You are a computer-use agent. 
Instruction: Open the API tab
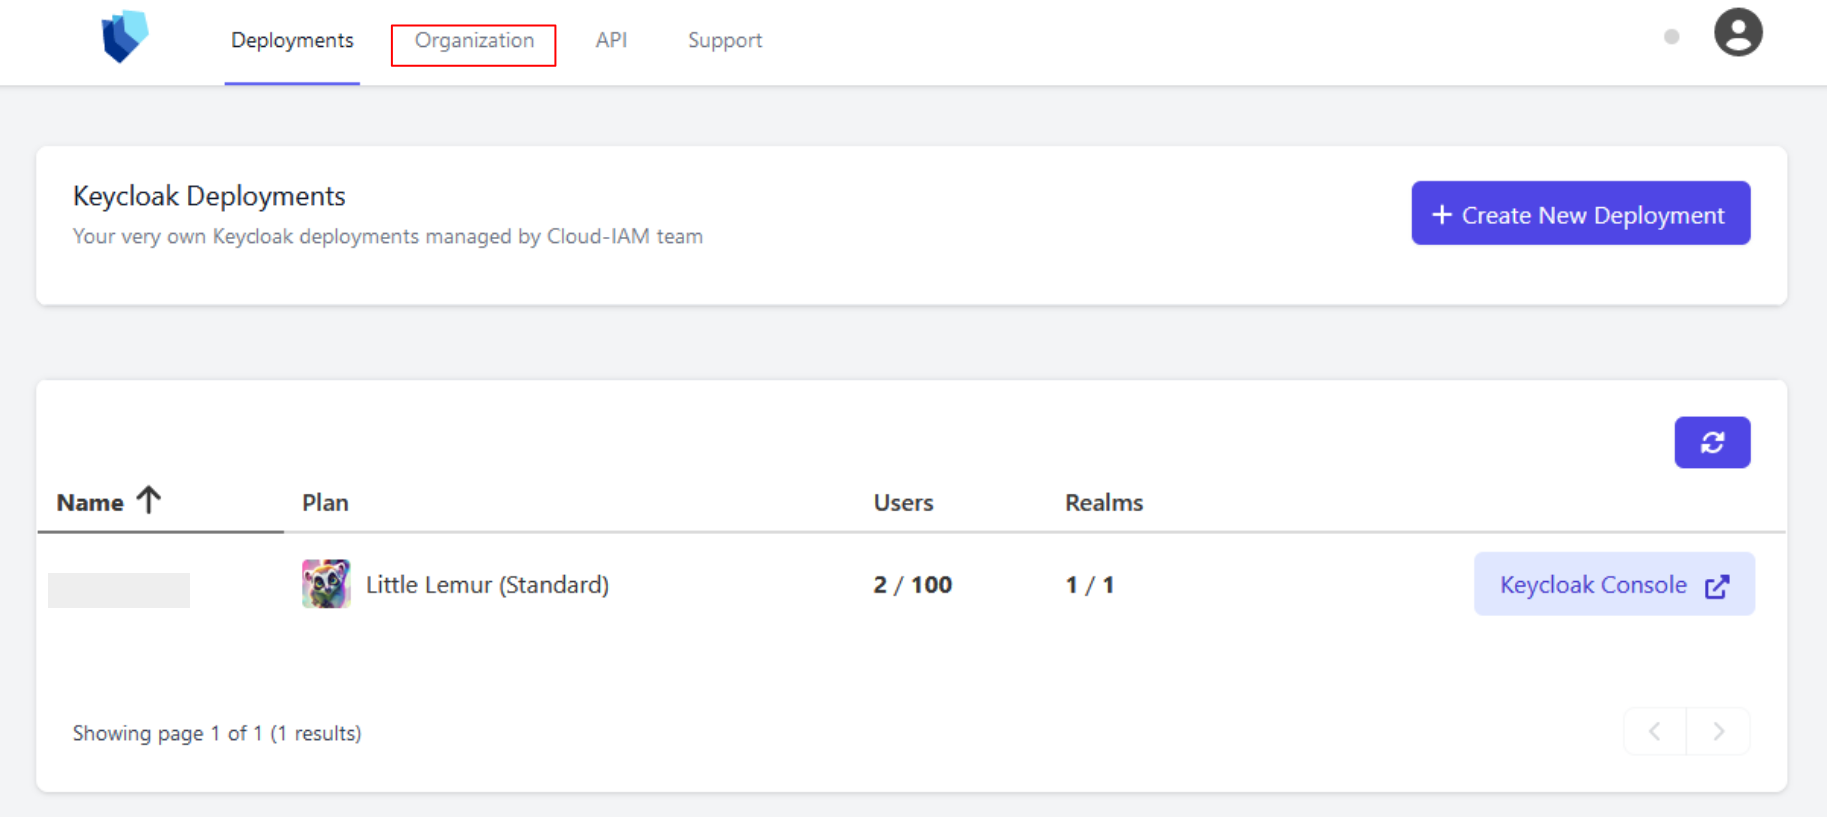coord(611,41)
